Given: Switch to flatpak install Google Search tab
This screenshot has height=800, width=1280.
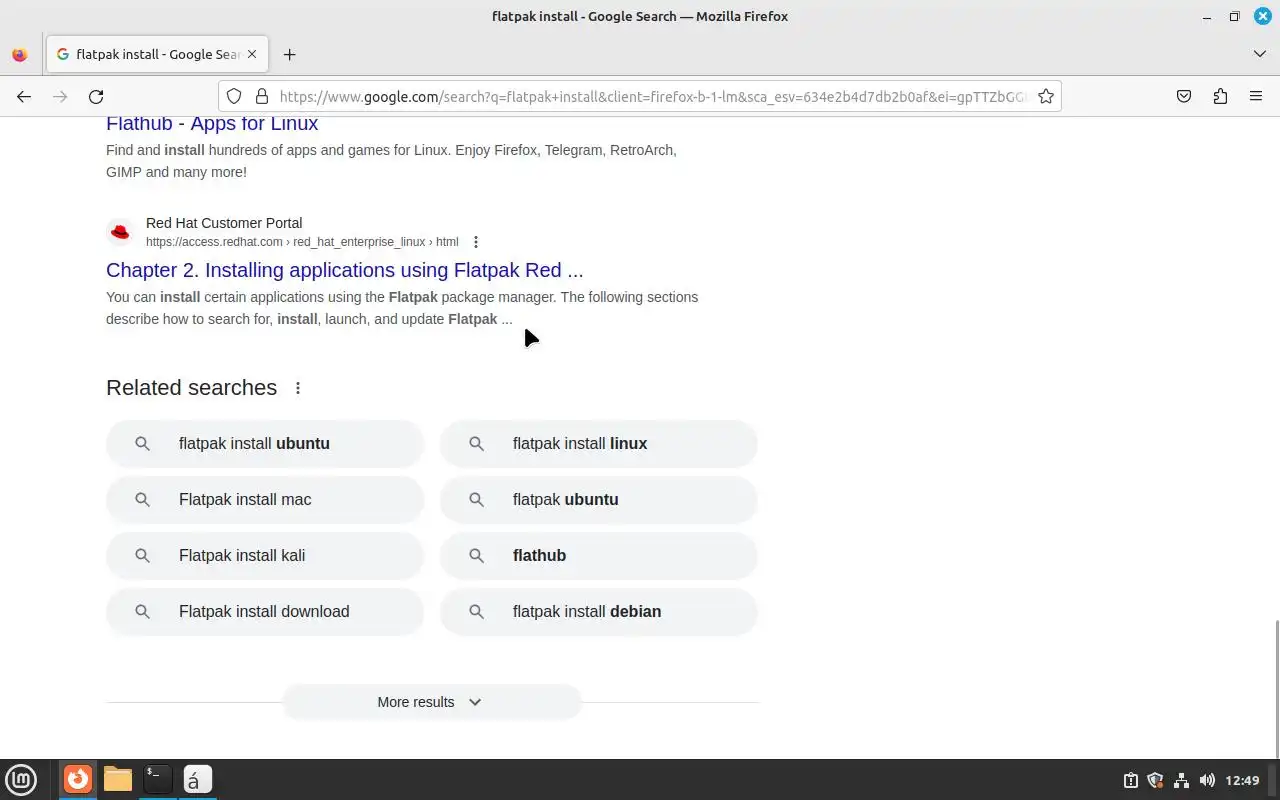Looking at the screenshot, I should (157, 54).
